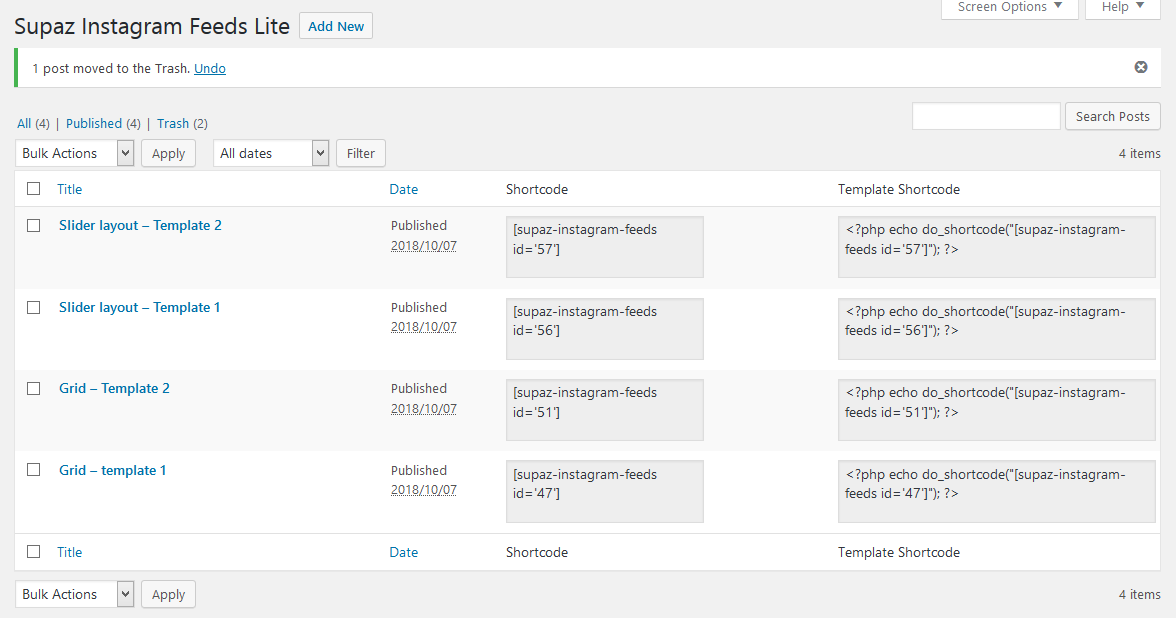Screen dimensions: 1176x618
Task: Click shortcode box with id='51'
Action: click(604, 410)
